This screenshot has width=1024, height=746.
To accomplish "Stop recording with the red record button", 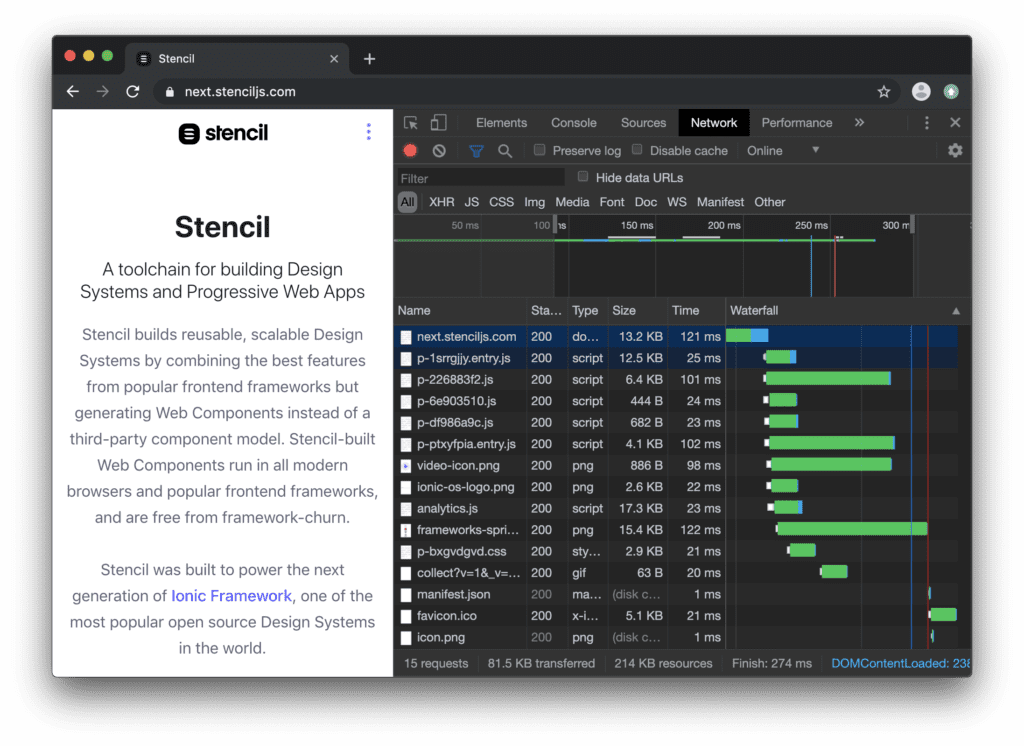I will [x=410, y=151].
